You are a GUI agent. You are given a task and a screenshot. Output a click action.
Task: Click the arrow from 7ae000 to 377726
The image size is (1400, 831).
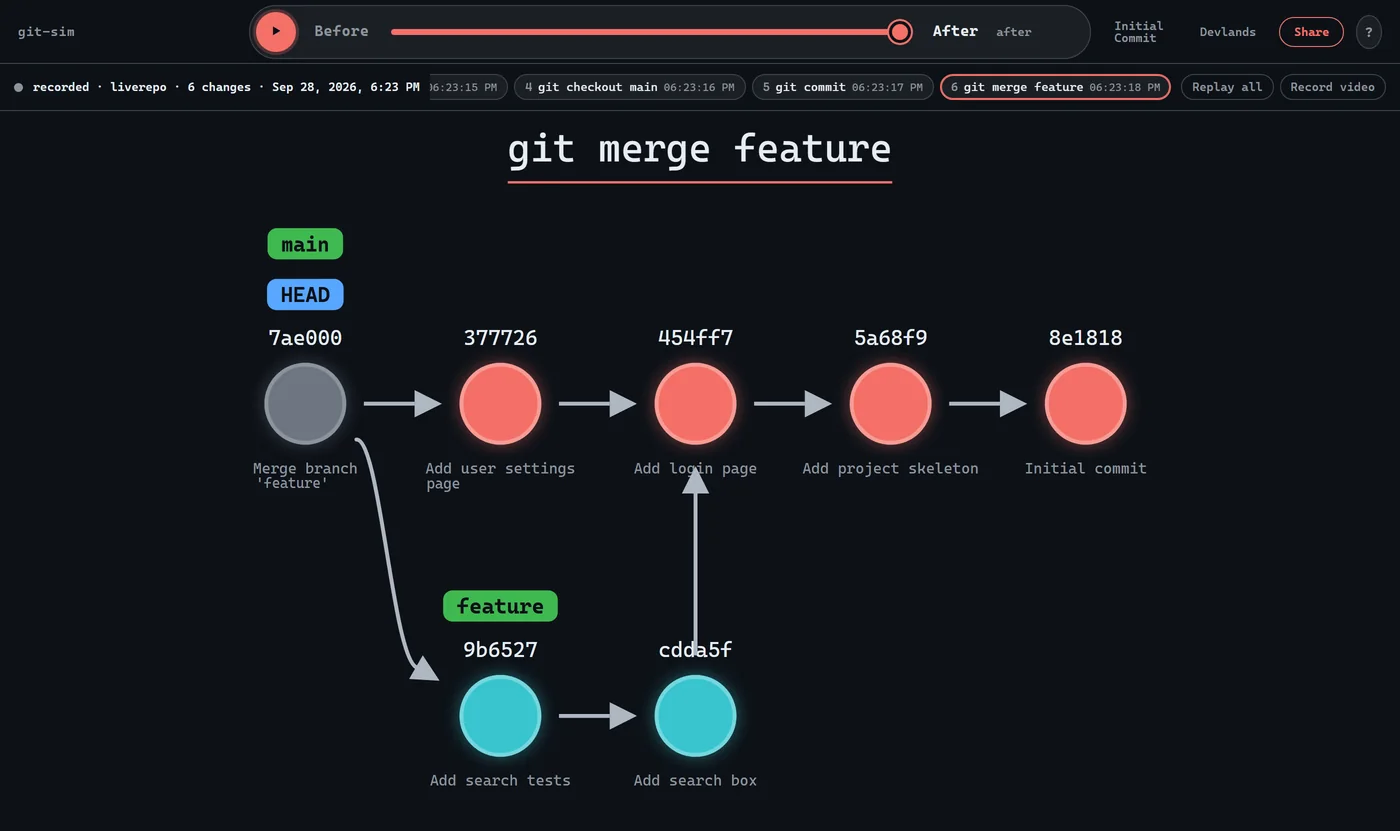pos(402,404)
